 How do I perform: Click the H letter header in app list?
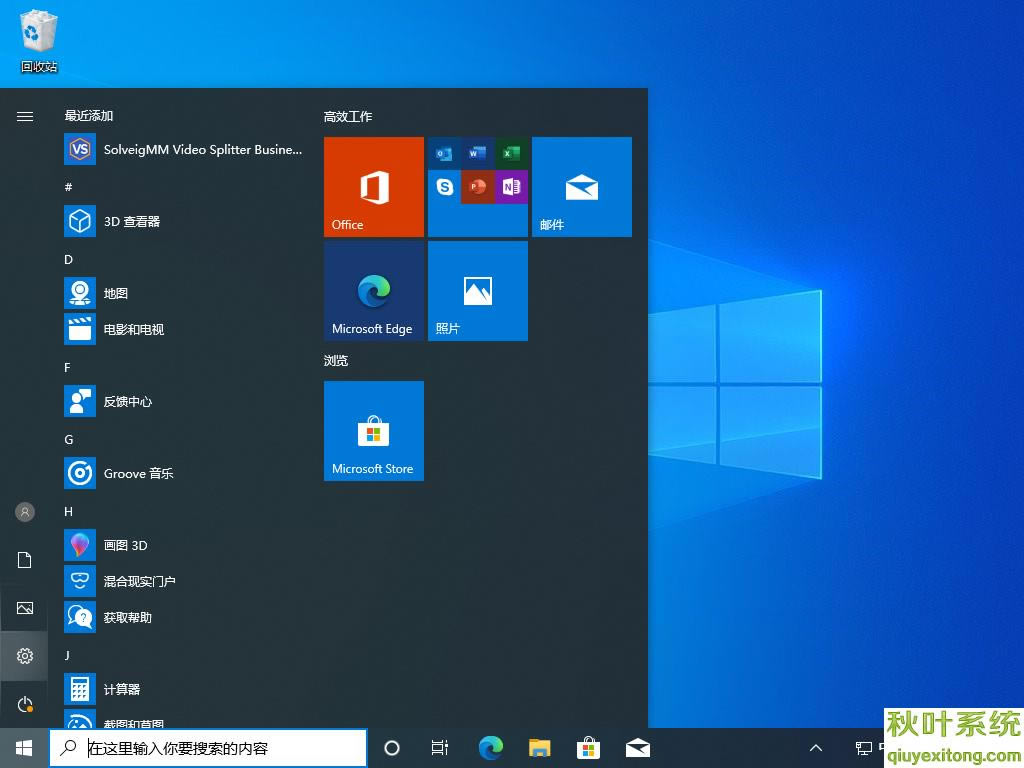(69, 511)
